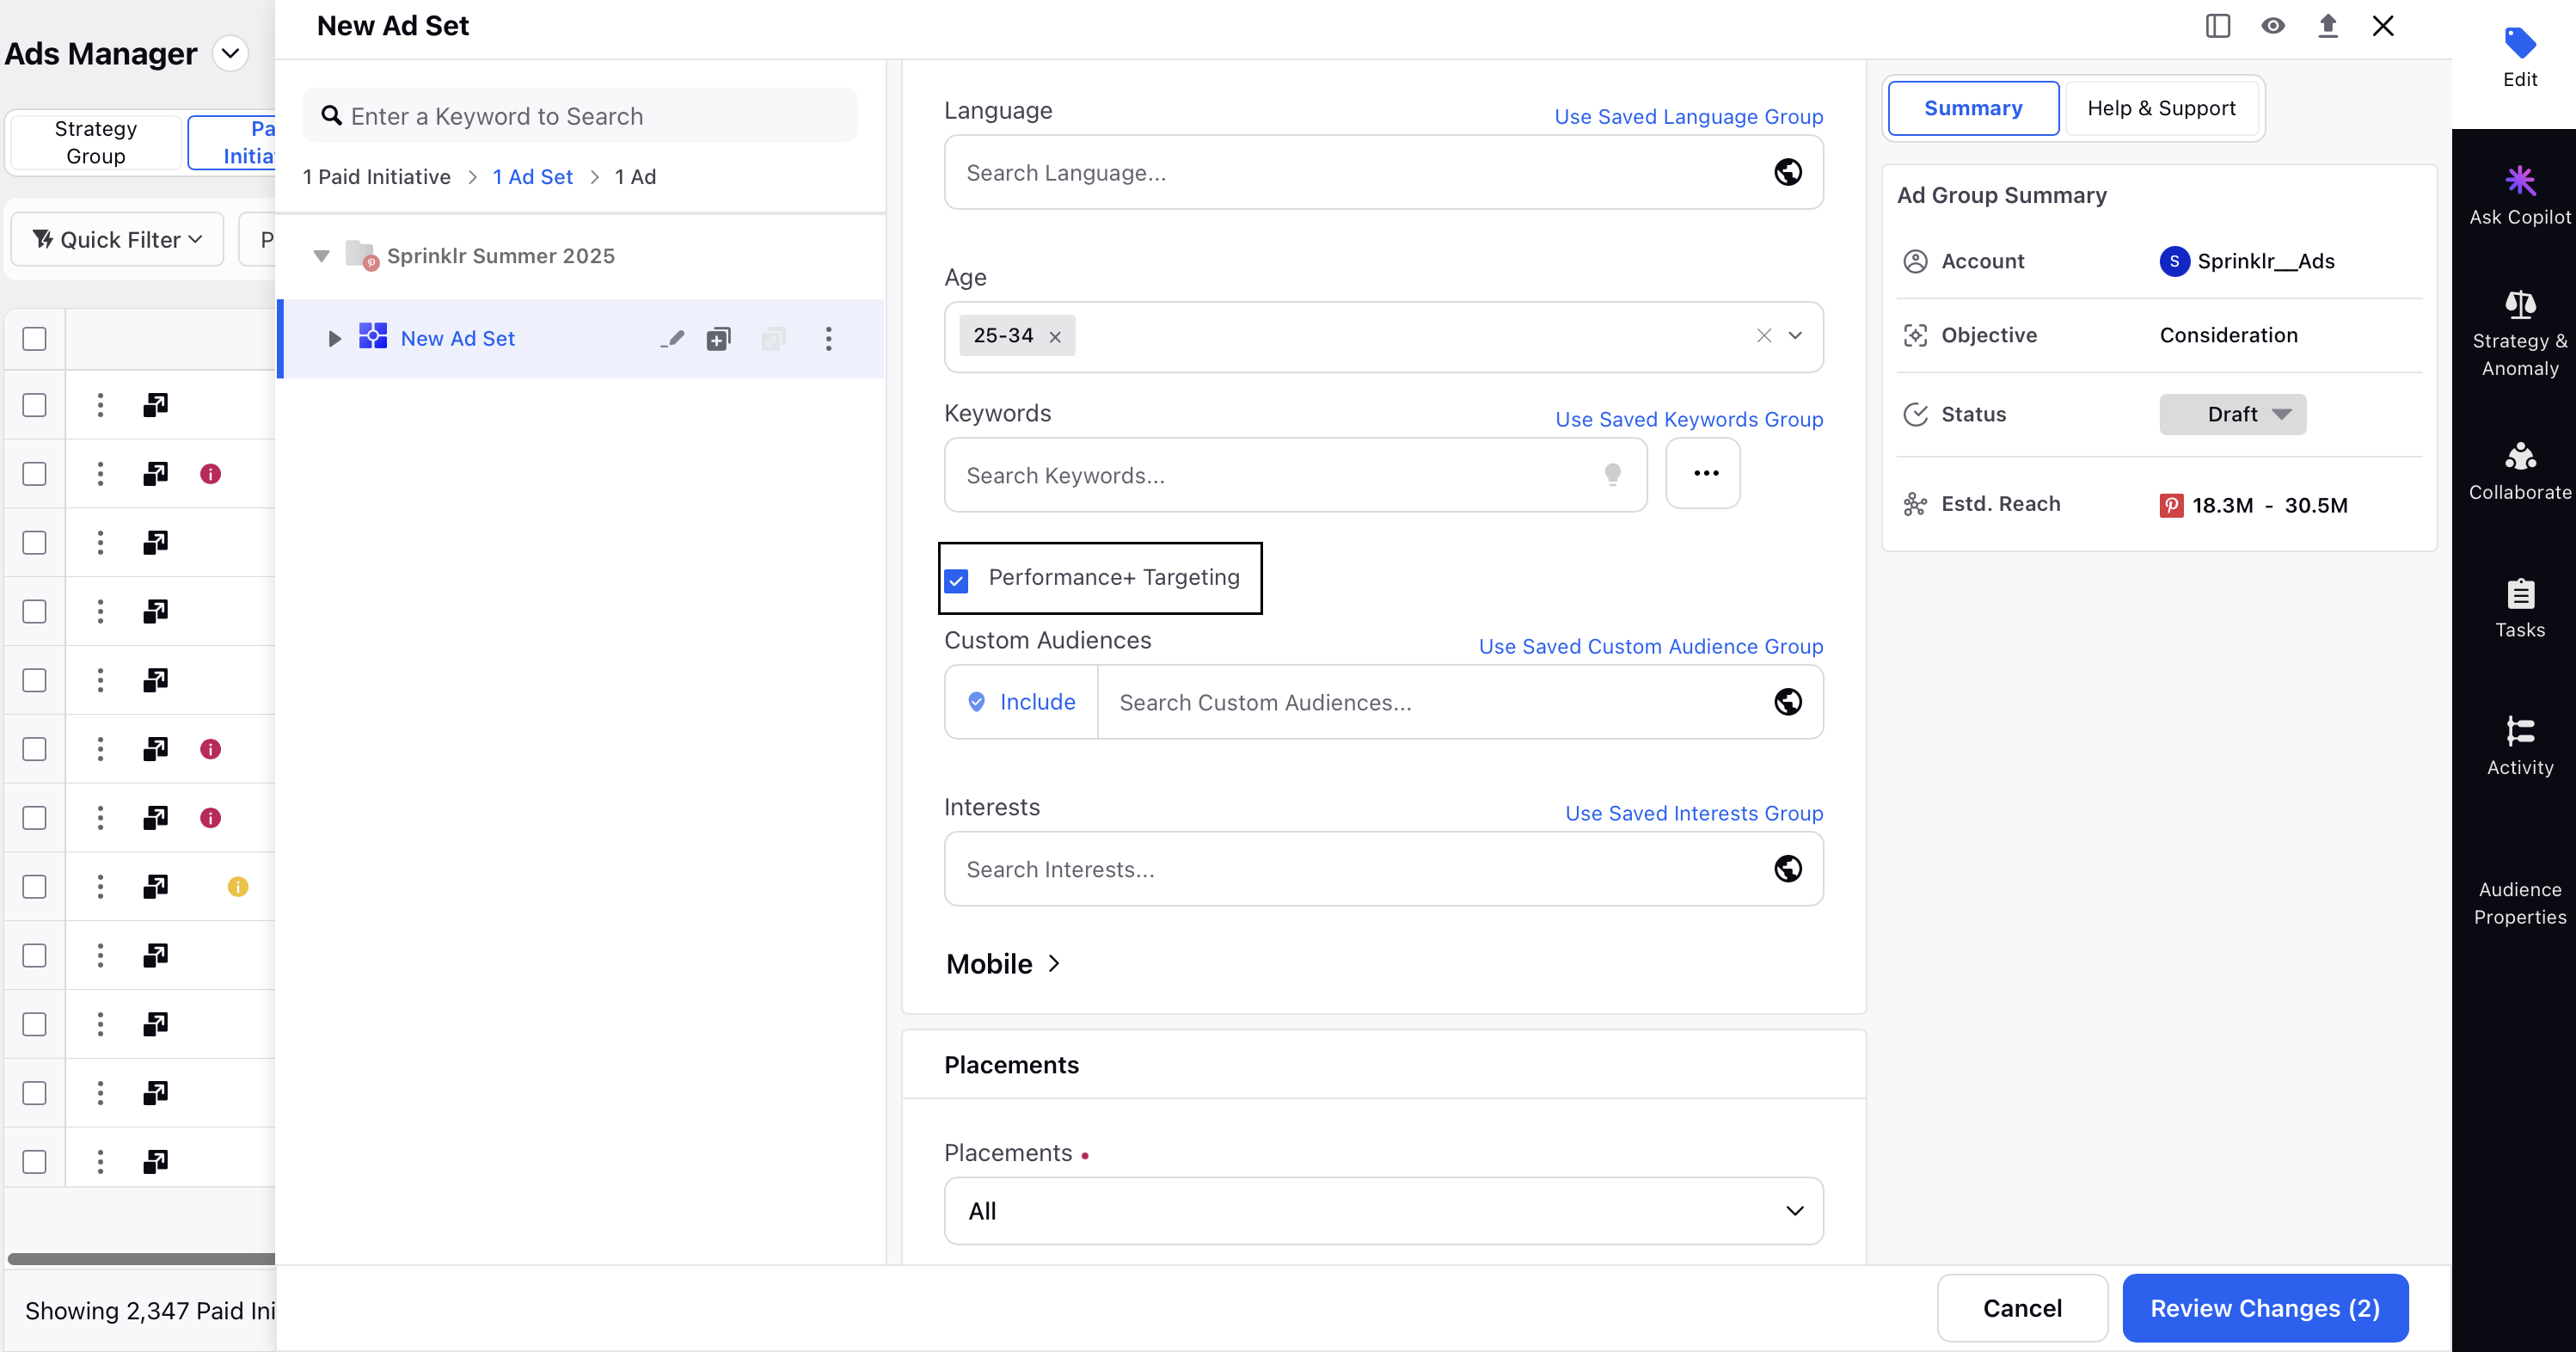Switch to the Help & Support tab

pos(2161,108)
